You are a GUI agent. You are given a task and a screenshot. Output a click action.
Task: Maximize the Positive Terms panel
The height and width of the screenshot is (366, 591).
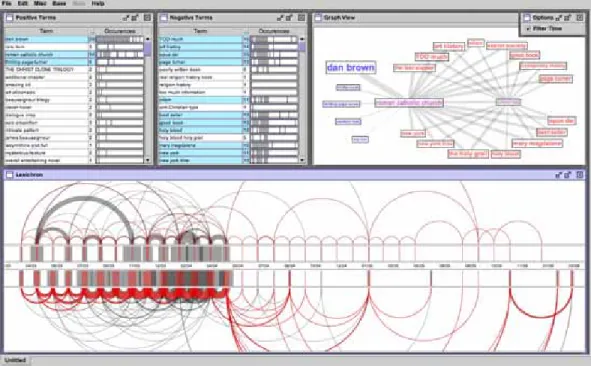(x=135, y=18)
